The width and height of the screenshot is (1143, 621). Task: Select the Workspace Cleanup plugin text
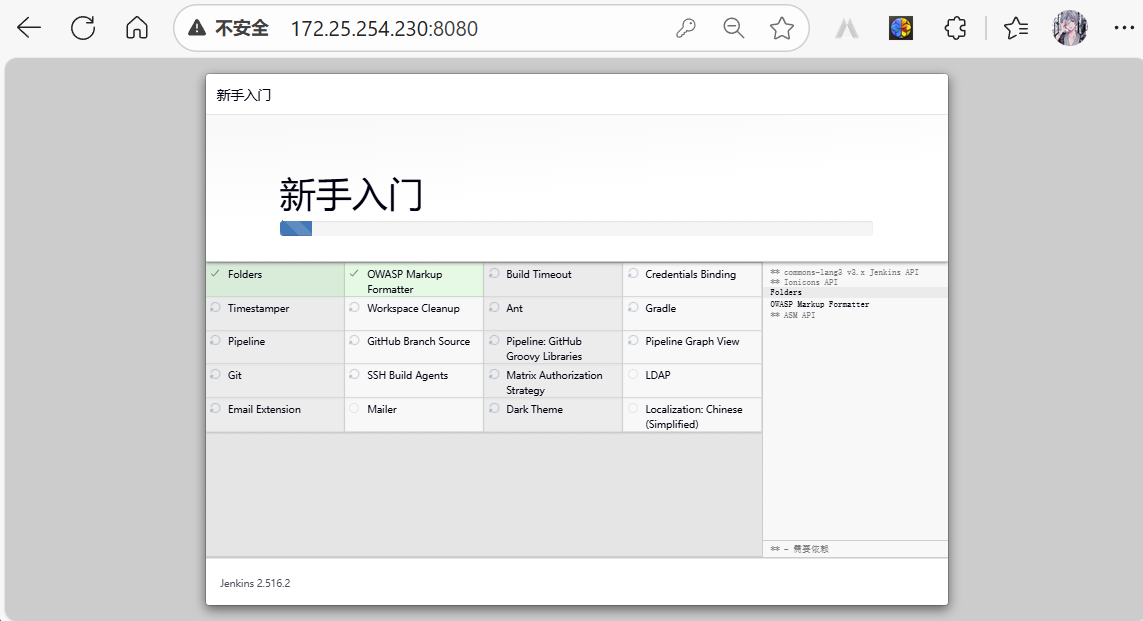(x=413, y=309)
